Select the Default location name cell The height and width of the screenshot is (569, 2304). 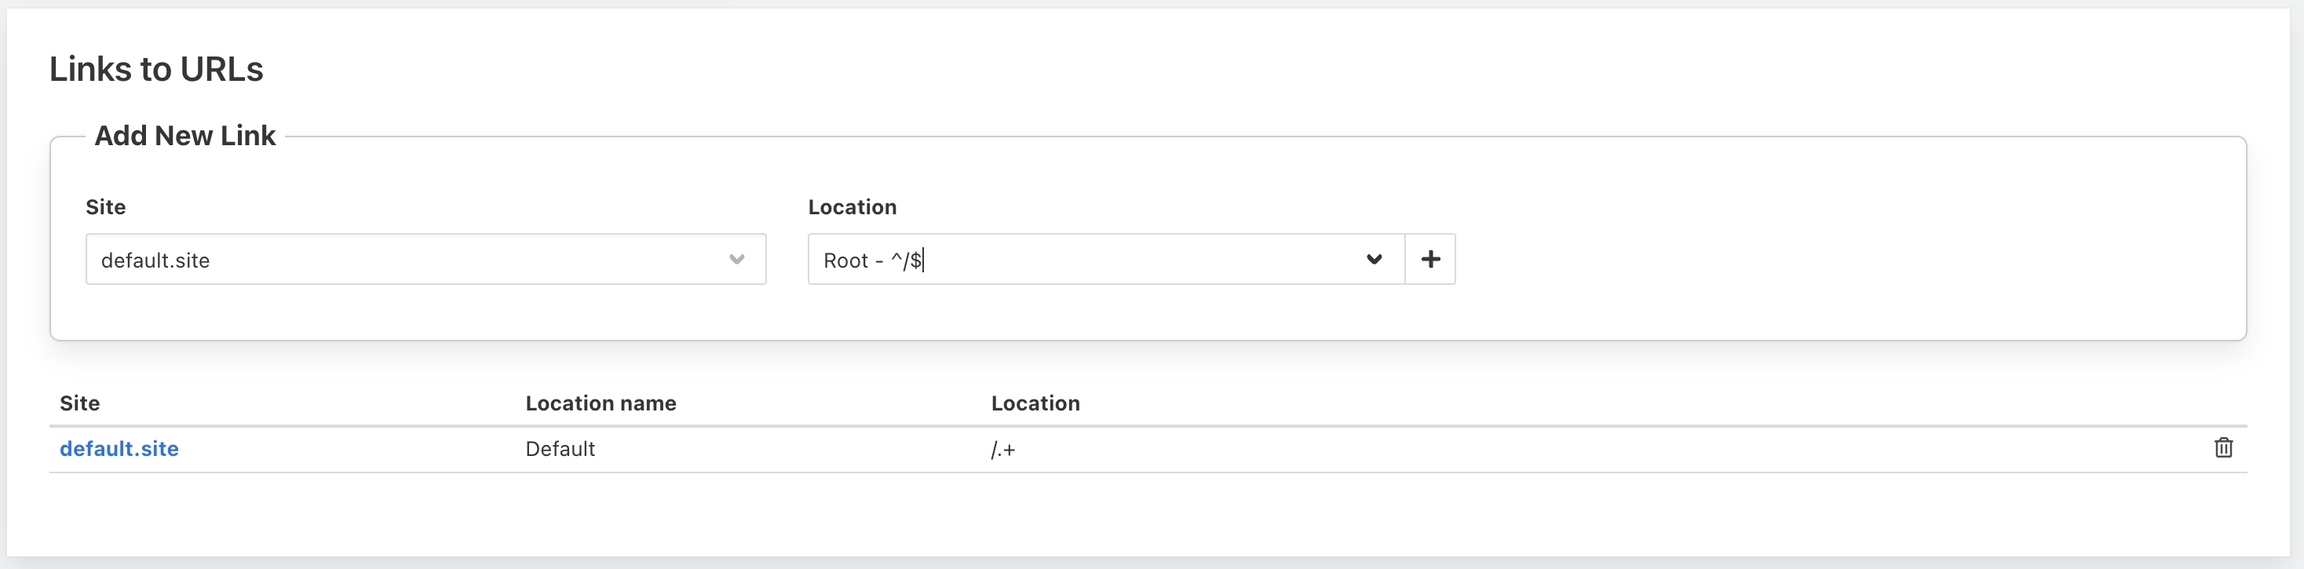tap(560, 449)
